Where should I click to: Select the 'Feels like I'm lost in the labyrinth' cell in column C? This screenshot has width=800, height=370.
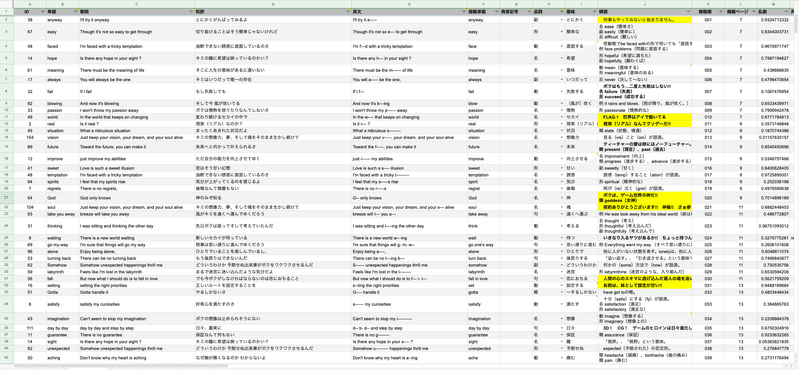[137, 272]
